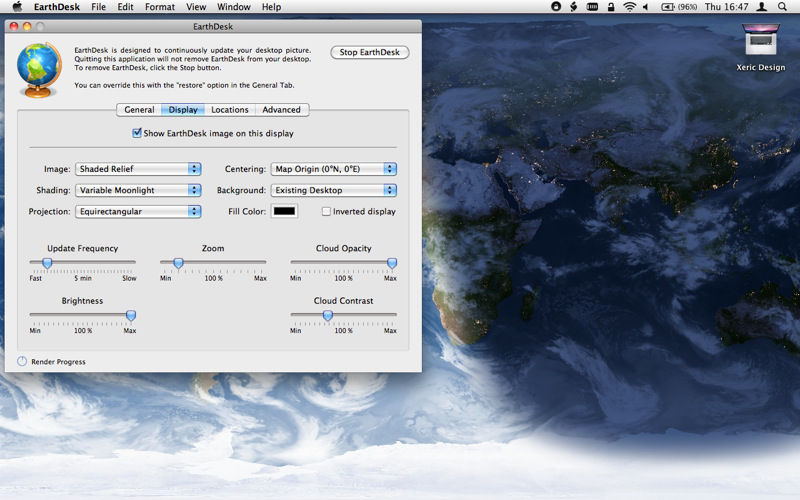
Task: Open the EarthDesk application menu
Action: (x=57, y=7)
